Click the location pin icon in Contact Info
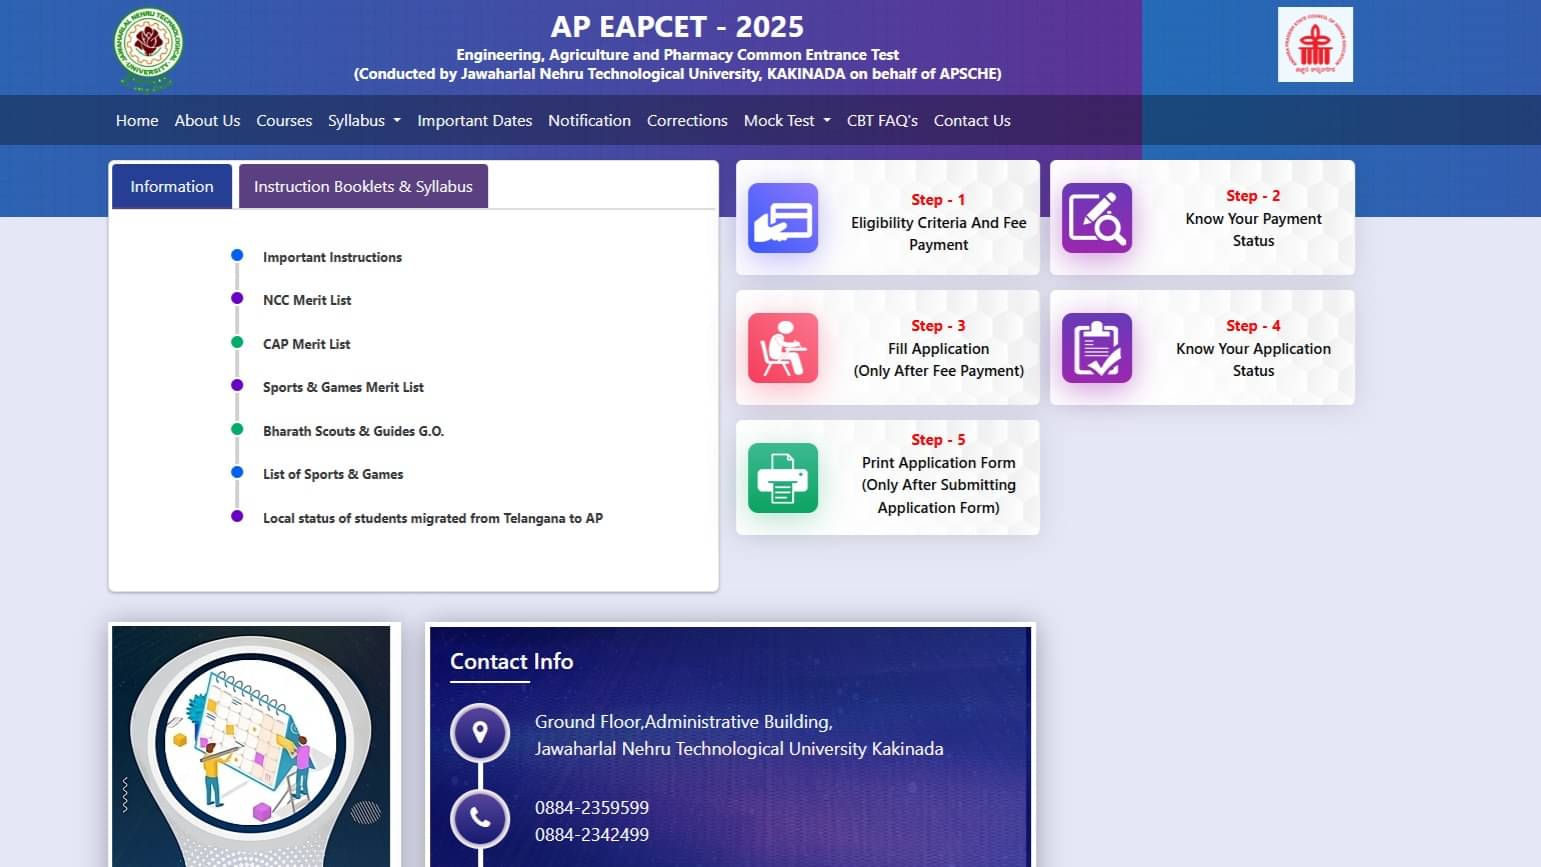Screen dimensions: 1541x867 point(481,733)
